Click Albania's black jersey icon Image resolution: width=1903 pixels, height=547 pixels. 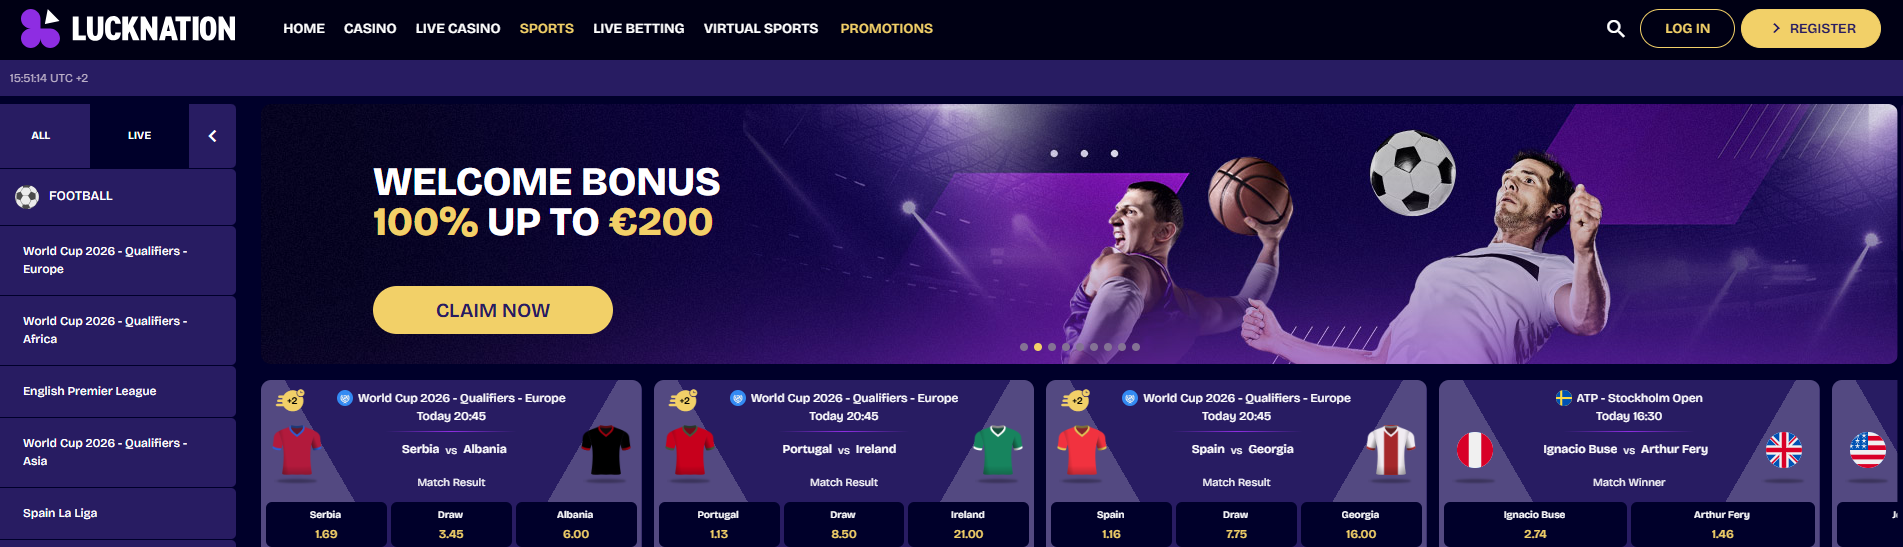(x=606, y=450)
